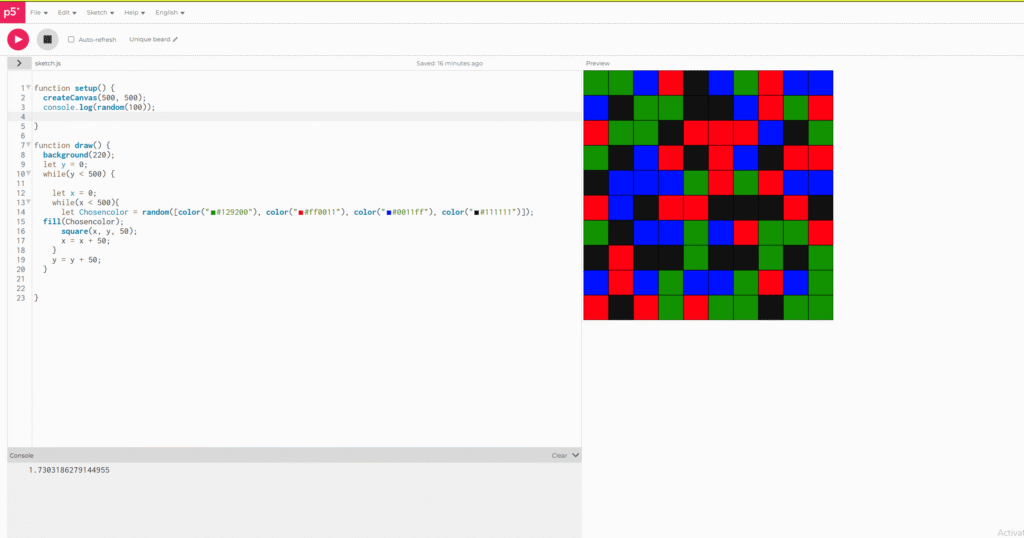Enable the Auto-refresh checkbox

(x=71, y=40)
